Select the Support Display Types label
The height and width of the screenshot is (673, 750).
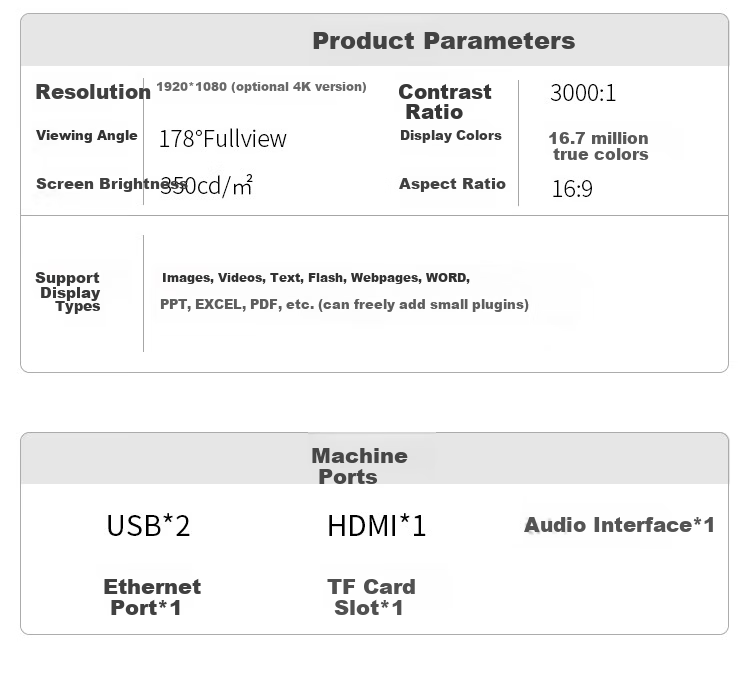click(x=67, y=292)
